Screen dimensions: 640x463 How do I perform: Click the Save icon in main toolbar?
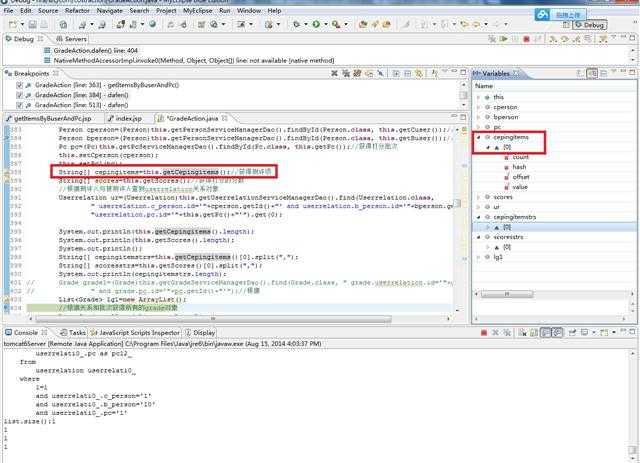click(32, 24)
